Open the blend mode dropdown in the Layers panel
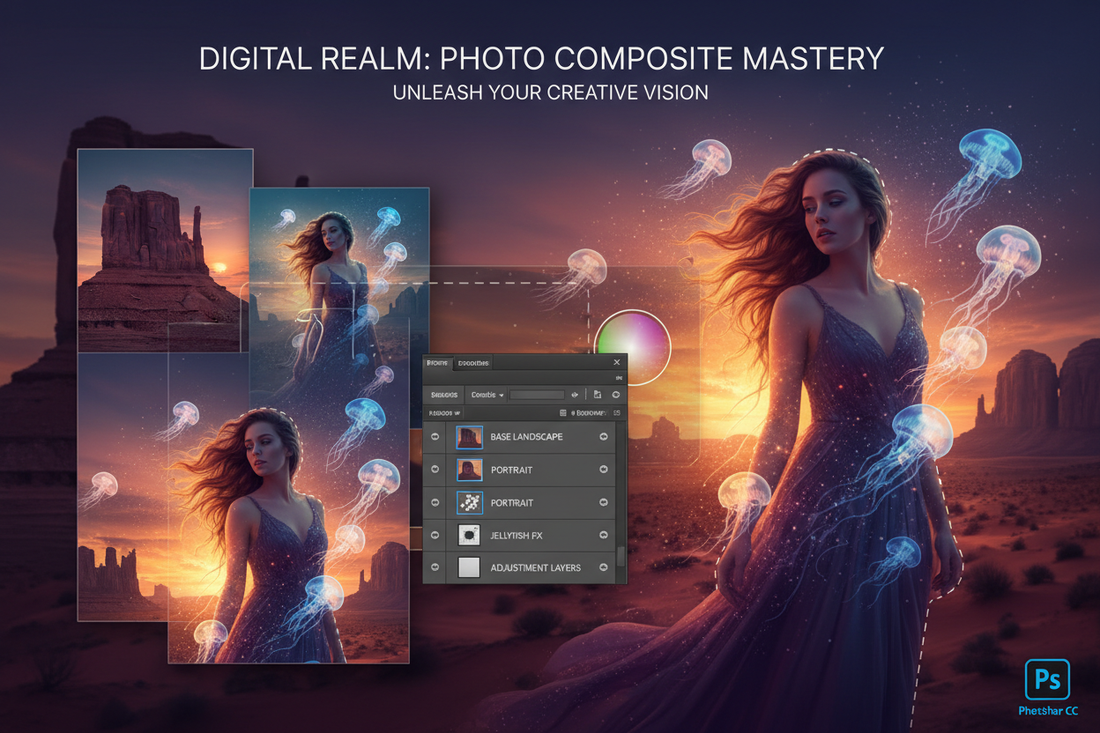The width and height of the screenshot is (1100, 733). click(486, 395)
